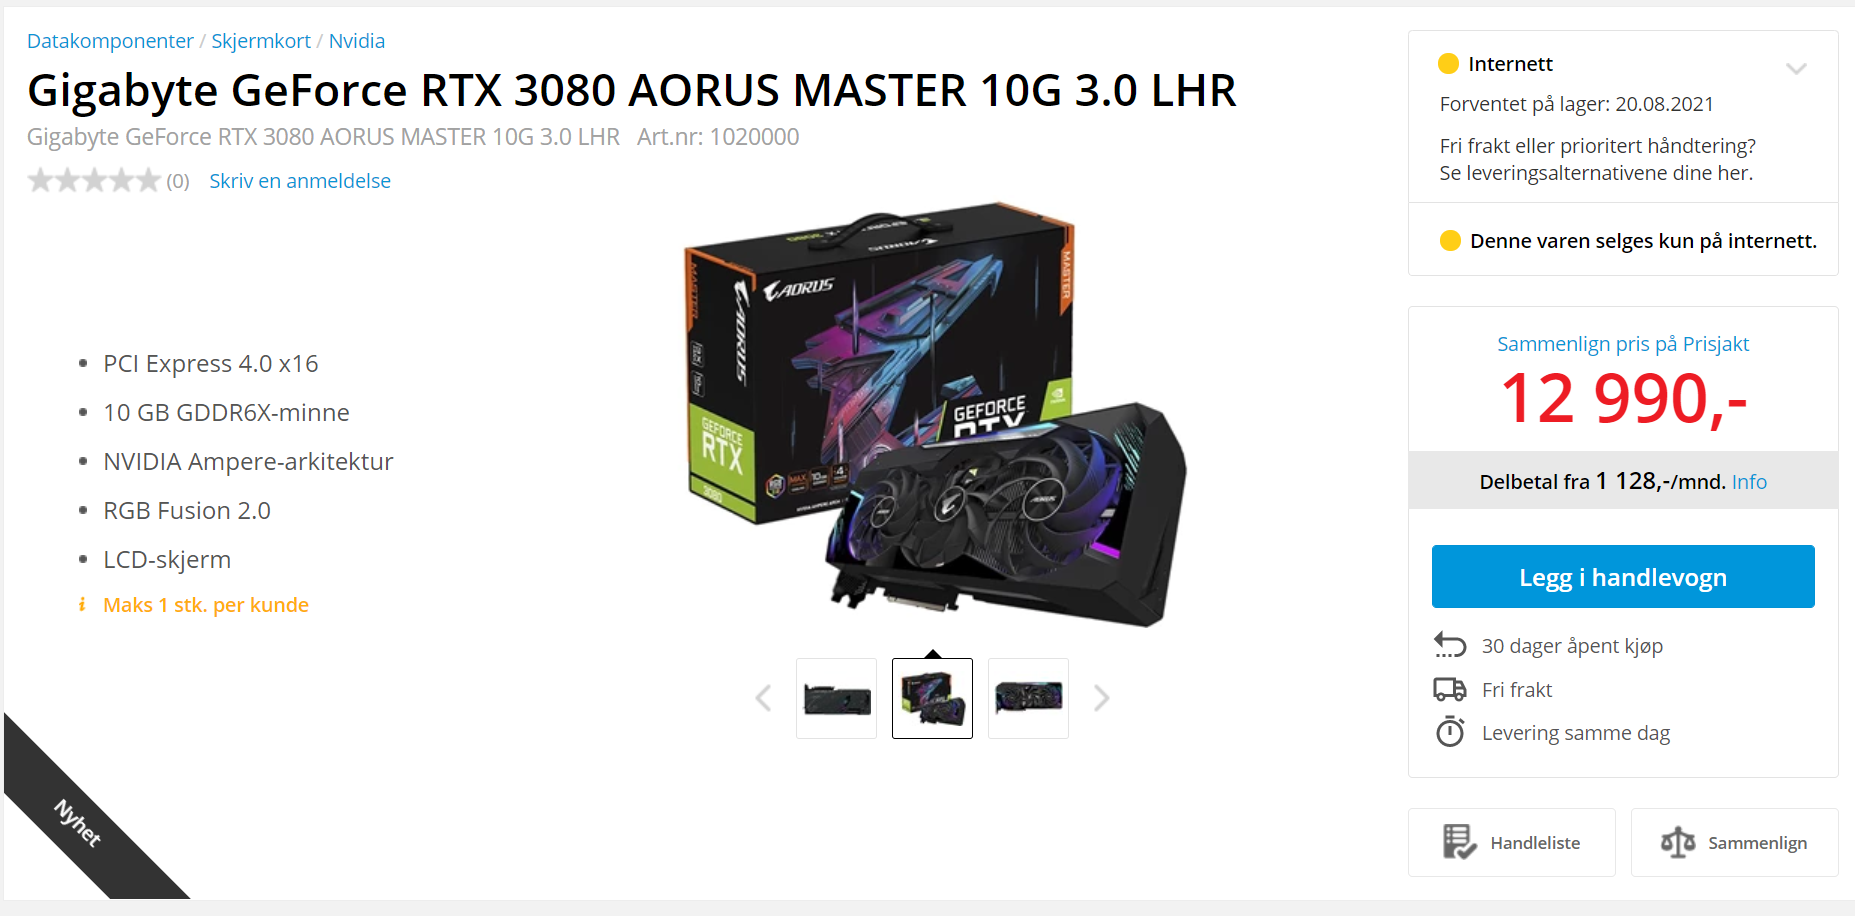Image resolution: width=1855 pixels, height=916 pixels.
Task: Open Skriv en anmeldelse link
Action: 300,181
